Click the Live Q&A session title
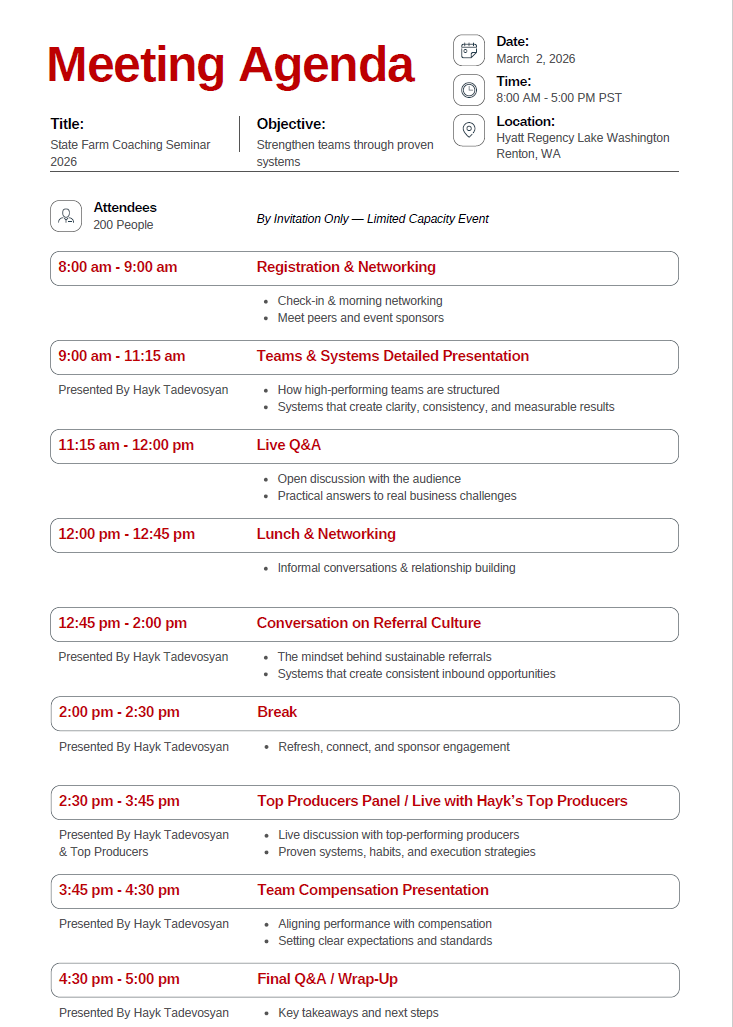The width and height of the screenshot is (733, 1027). (288, 445)
